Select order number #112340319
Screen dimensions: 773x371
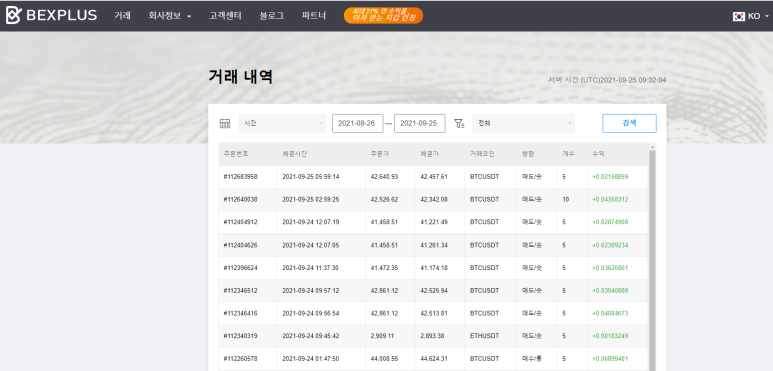241,336
